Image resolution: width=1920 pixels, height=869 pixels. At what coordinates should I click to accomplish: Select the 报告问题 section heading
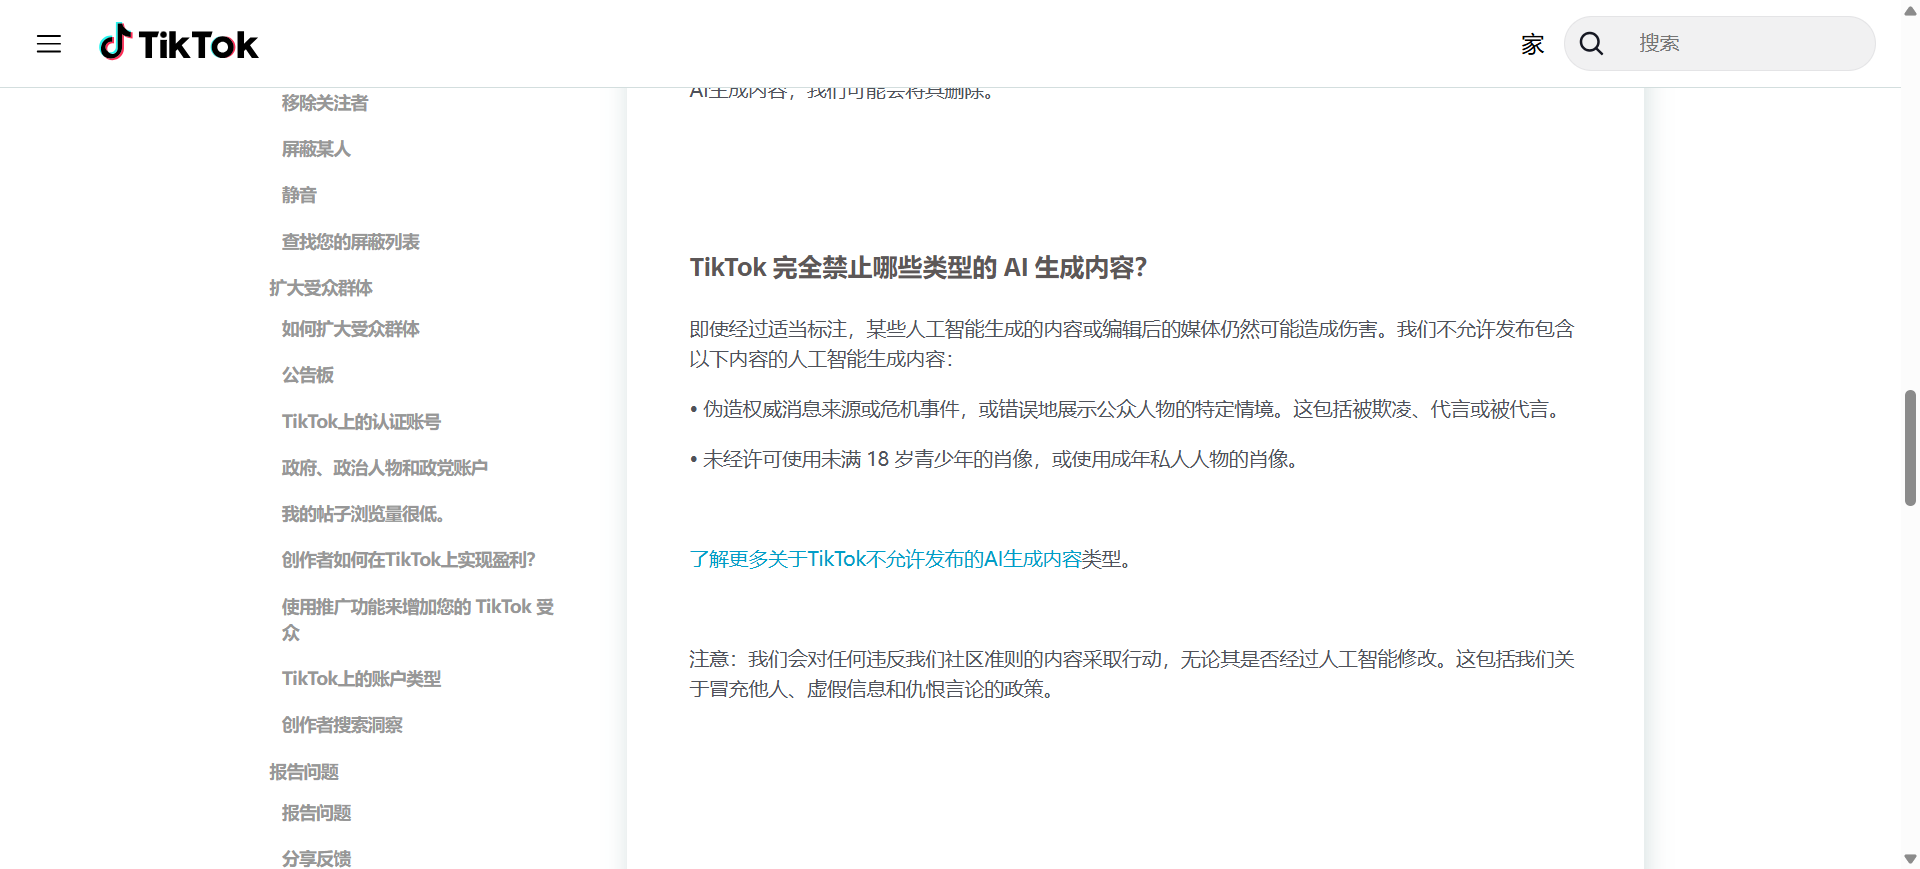tap(304, 772)
